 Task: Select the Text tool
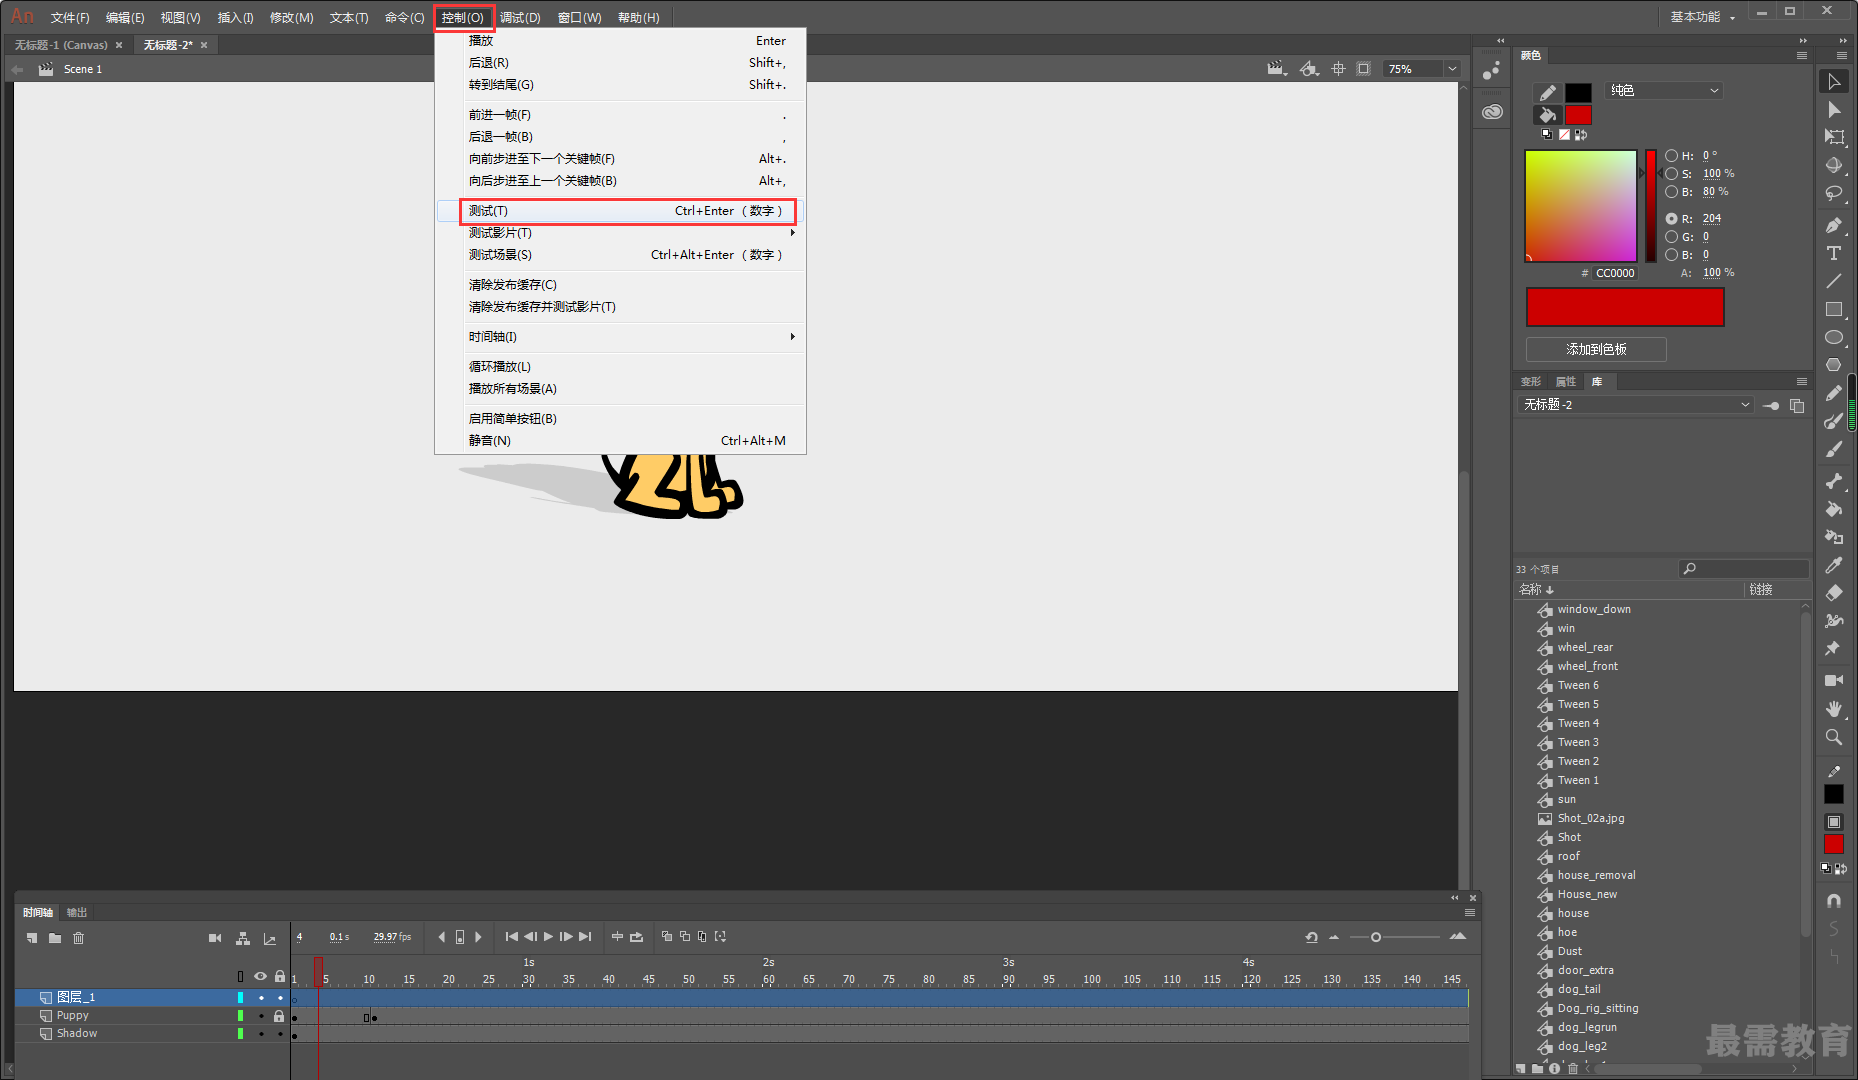click(x=1834, y=253)
